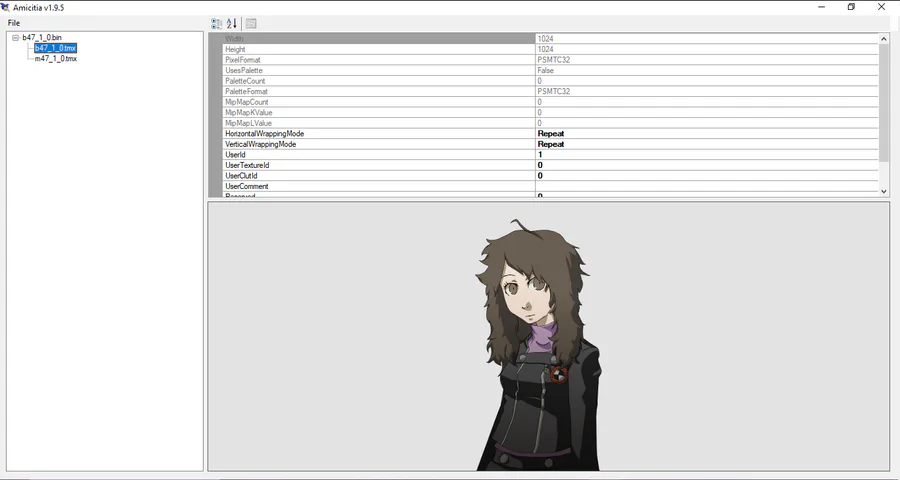Select the HorizontalWrappingMode property
The image size is (900, 480).
pos(265,134)
